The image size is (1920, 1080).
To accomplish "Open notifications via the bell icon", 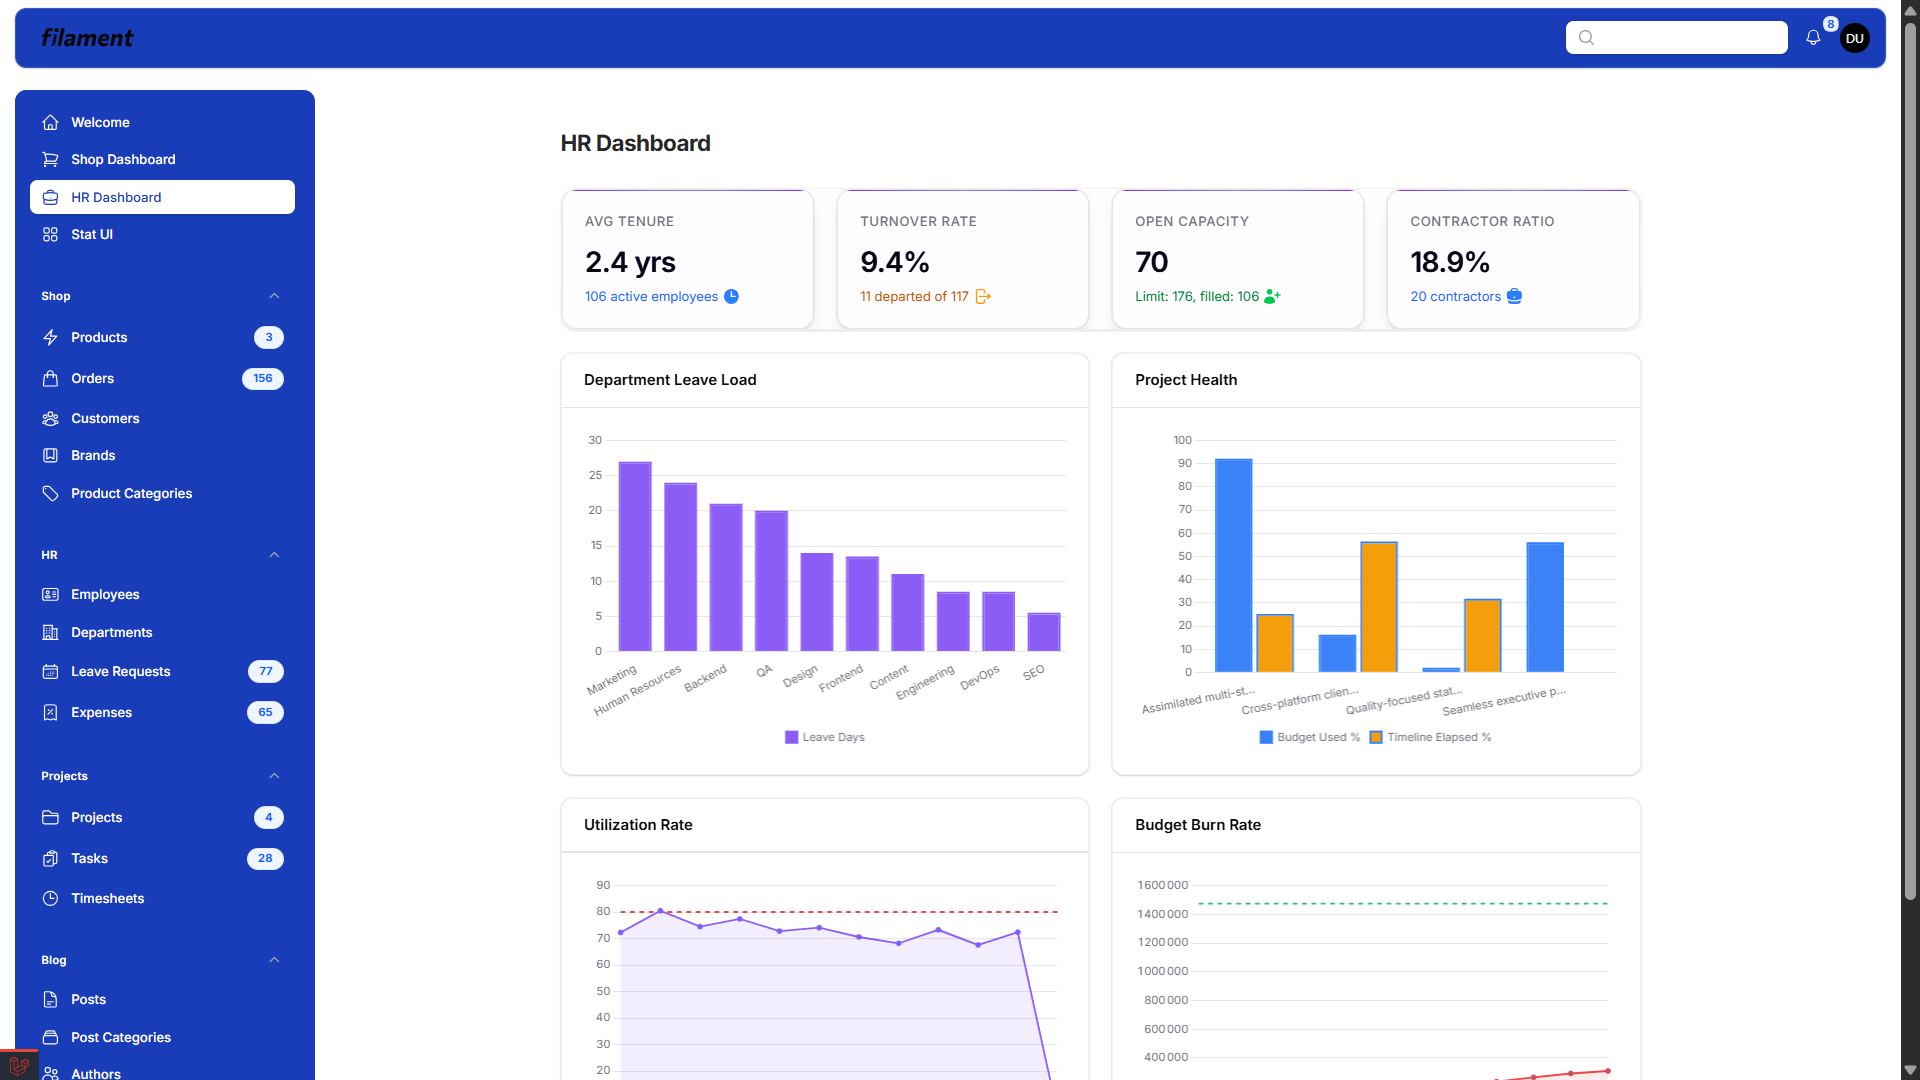I will [1813, 38].
